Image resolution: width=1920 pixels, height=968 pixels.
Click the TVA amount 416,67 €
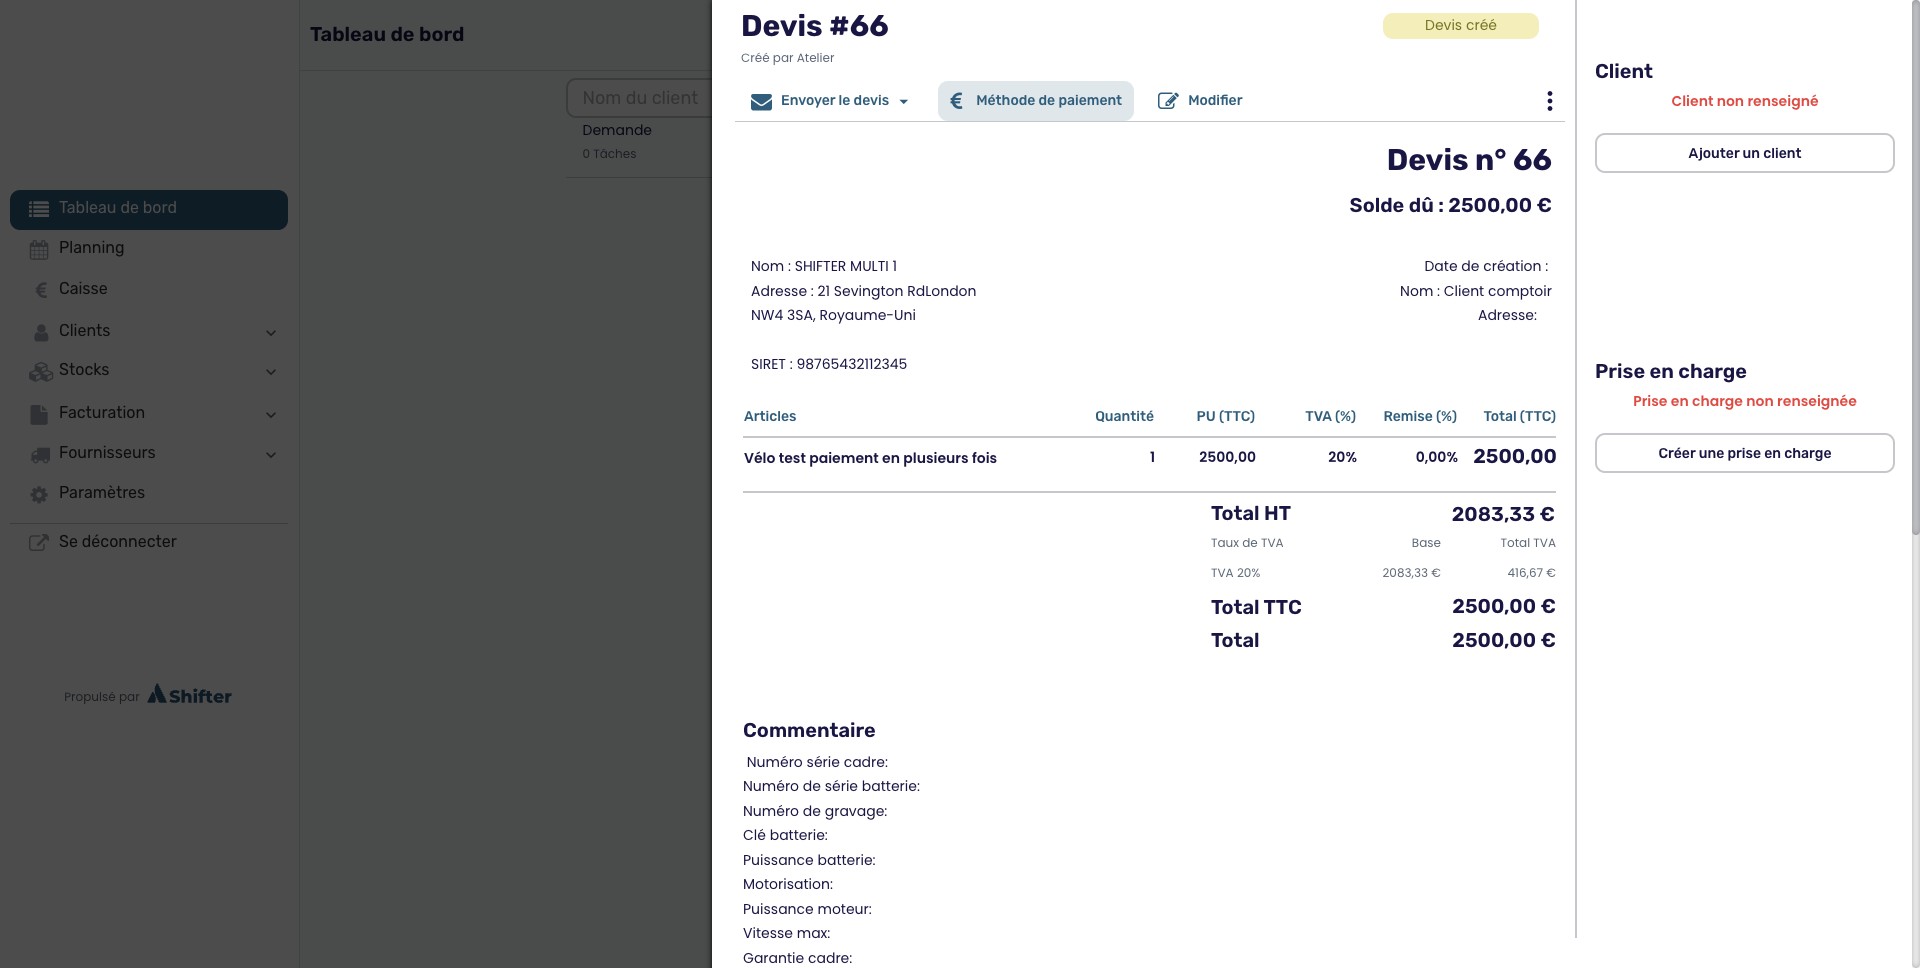point(1531,573)
